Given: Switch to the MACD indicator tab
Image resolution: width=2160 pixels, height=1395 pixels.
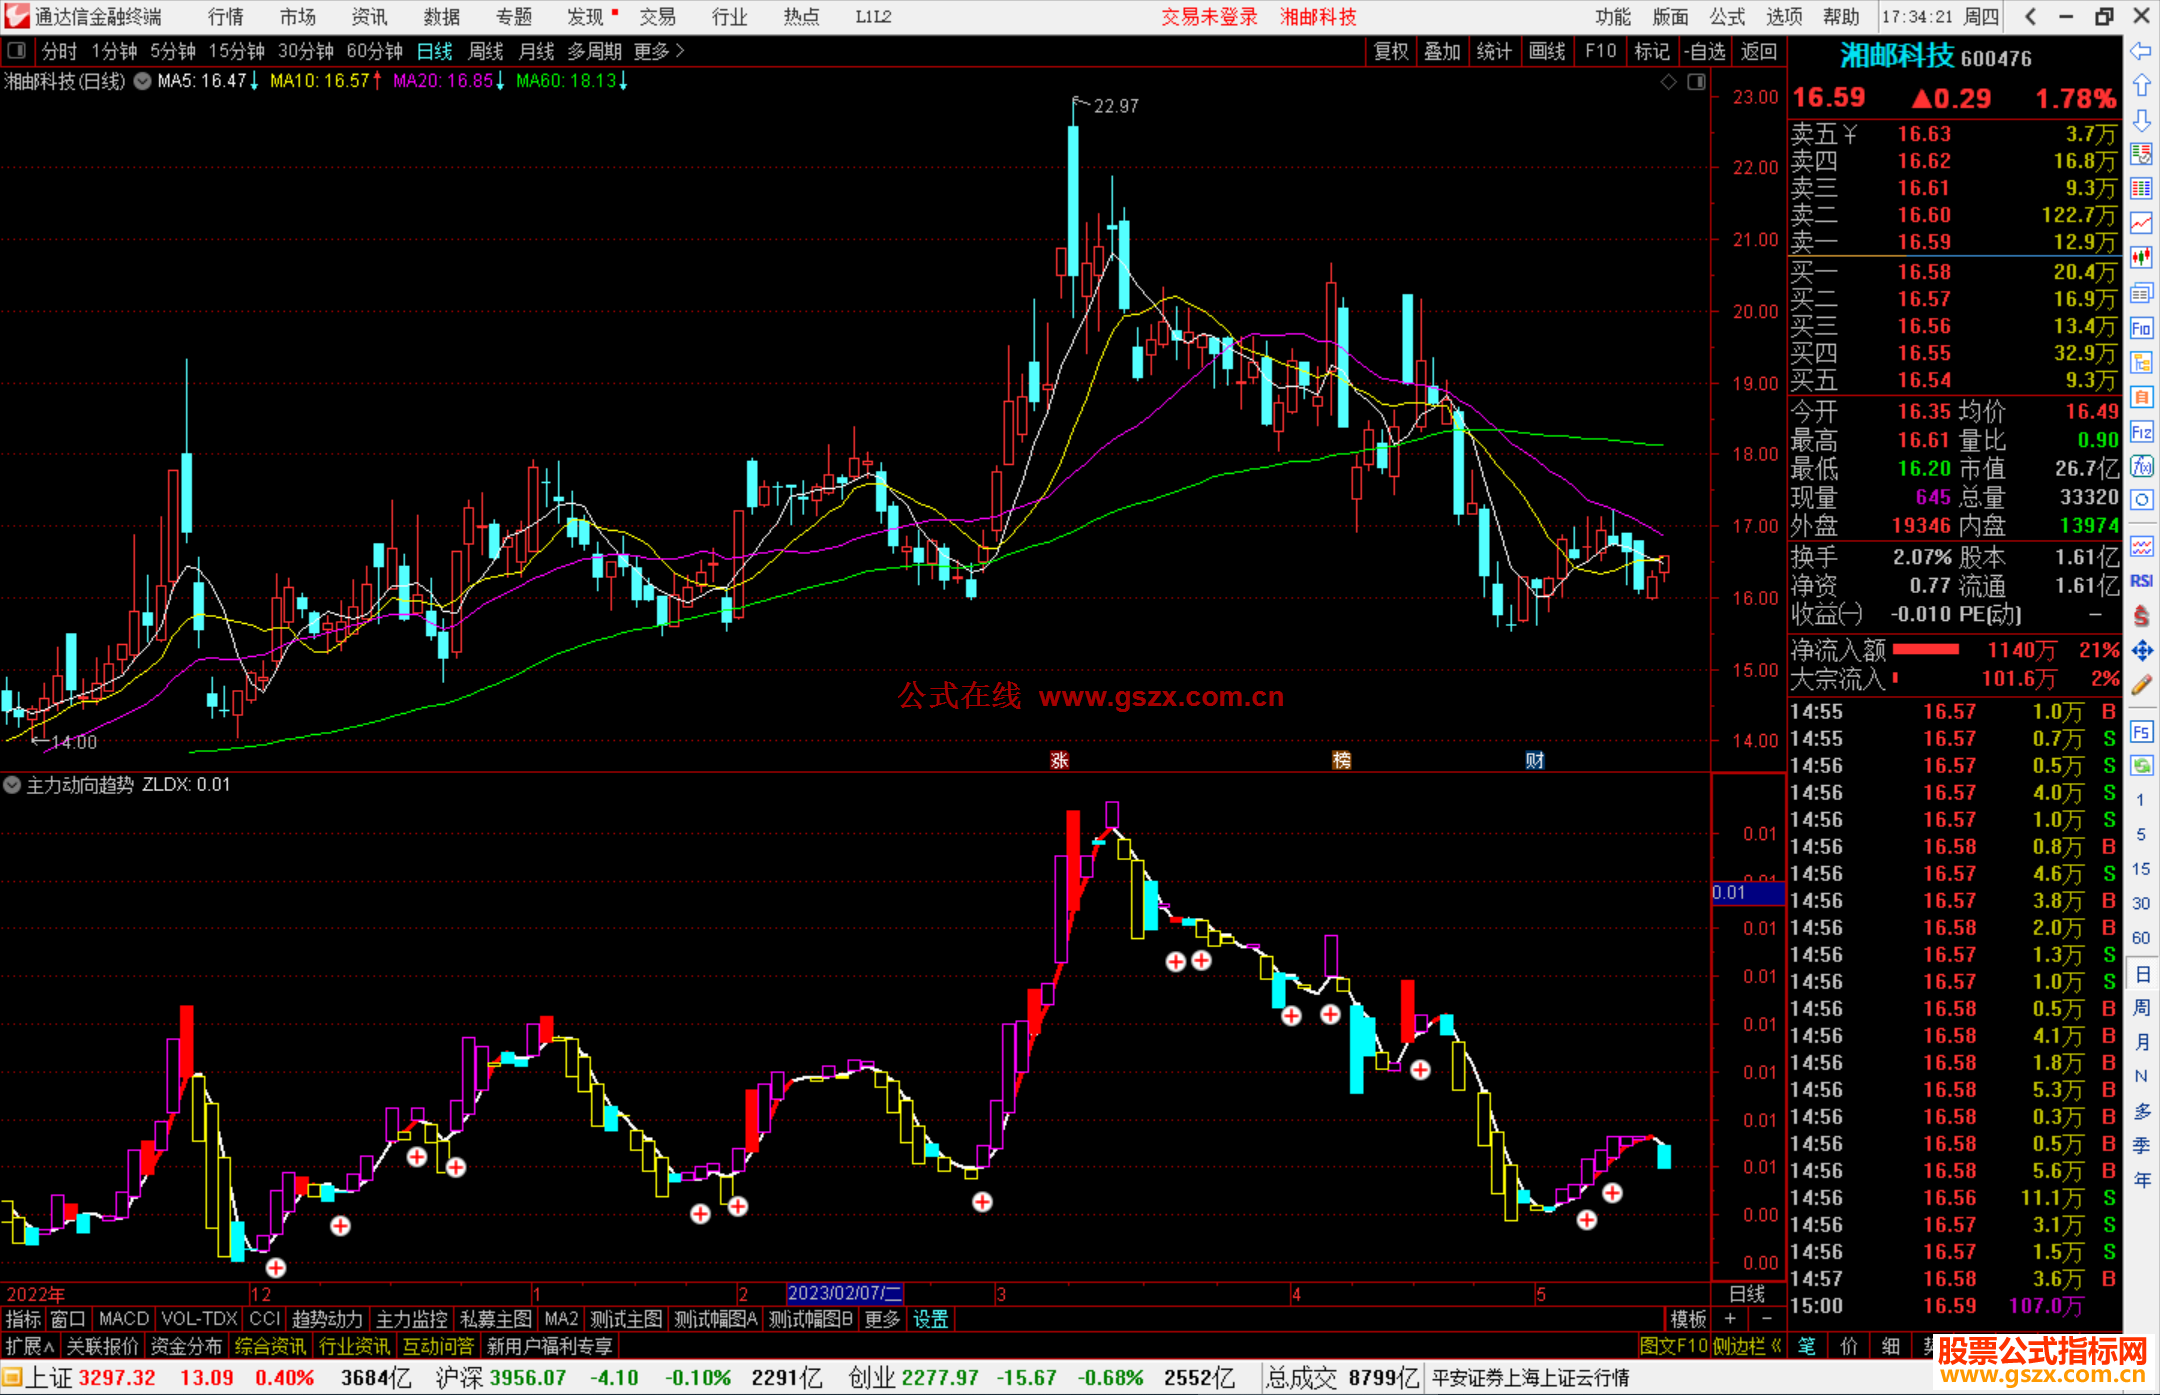Looking at the screenshot, I should click(123, 1319).
